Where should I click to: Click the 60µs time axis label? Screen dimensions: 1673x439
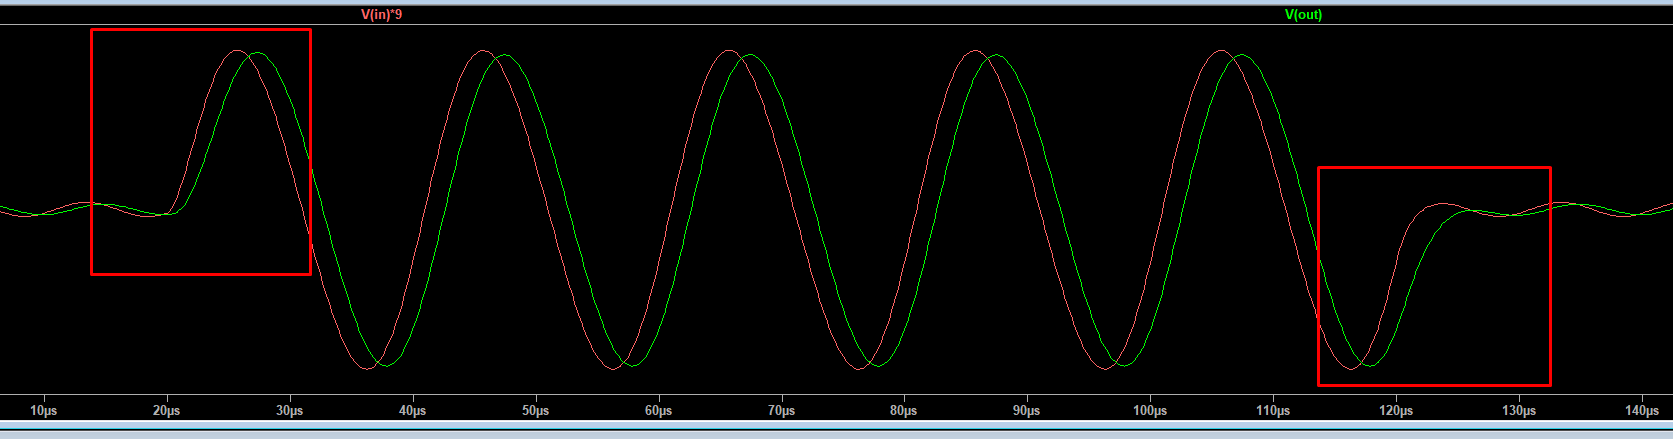pos(658,411)
